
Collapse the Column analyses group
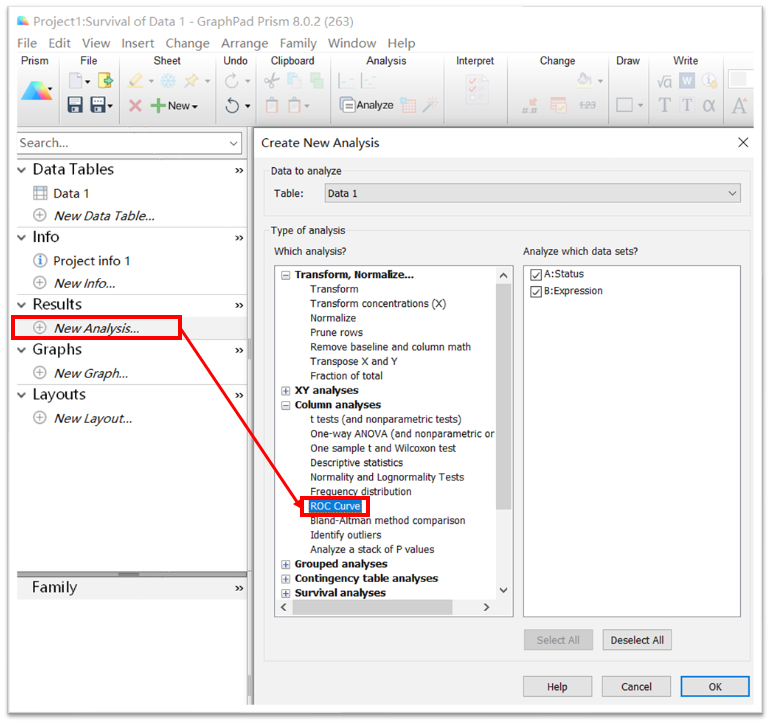(x=286, y=405)
